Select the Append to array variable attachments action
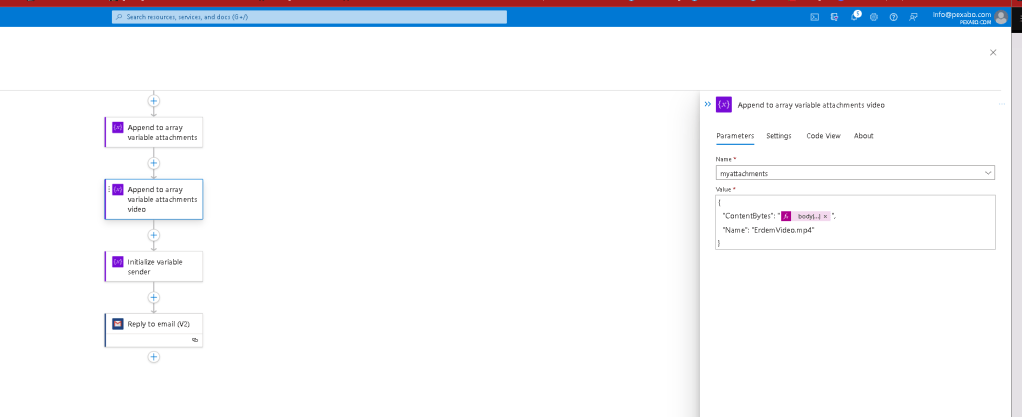The width and height of the screenshot is (1022, 417). coord(154,132)
